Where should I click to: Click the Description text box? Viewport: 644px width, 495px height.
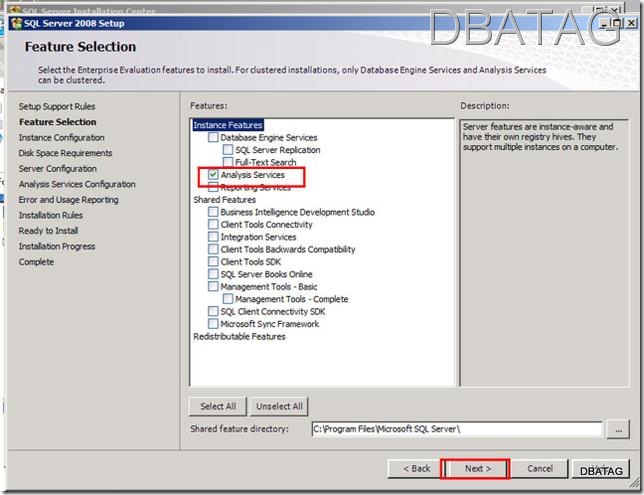(544, 253)
